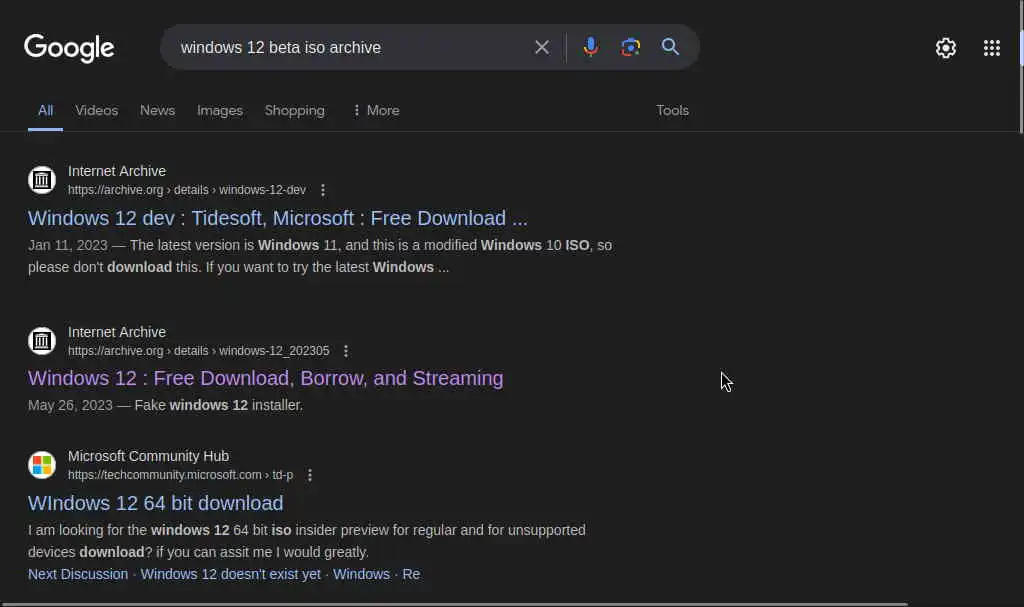Open the 'Windows' sublink under Microsoft result
The height and width of the screenshot is (607, 1024).
point(361,574)
